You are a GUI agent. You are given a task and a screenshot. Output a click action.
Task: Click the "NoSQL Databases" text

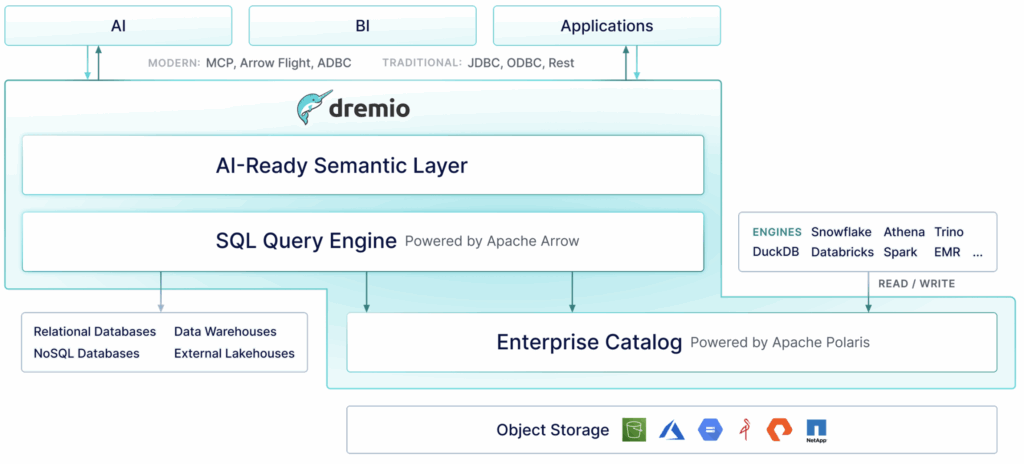(x=86, y=354)
